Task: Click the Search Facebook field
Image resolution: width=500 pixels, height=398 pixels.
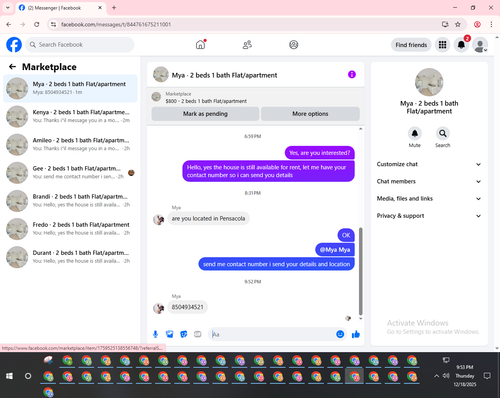Action: 80,45
